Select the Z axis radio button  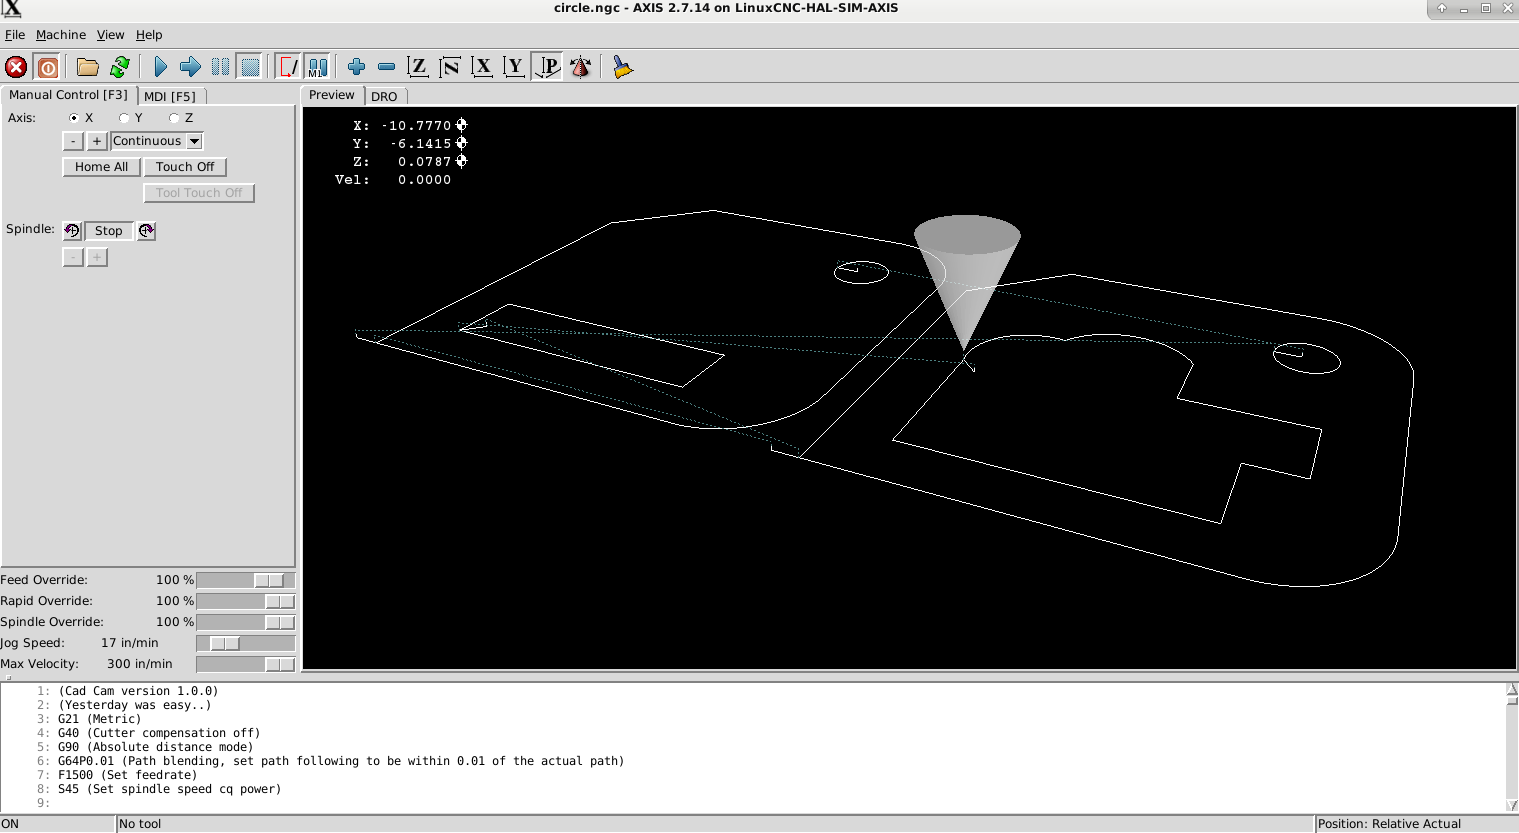coord(174,118)
